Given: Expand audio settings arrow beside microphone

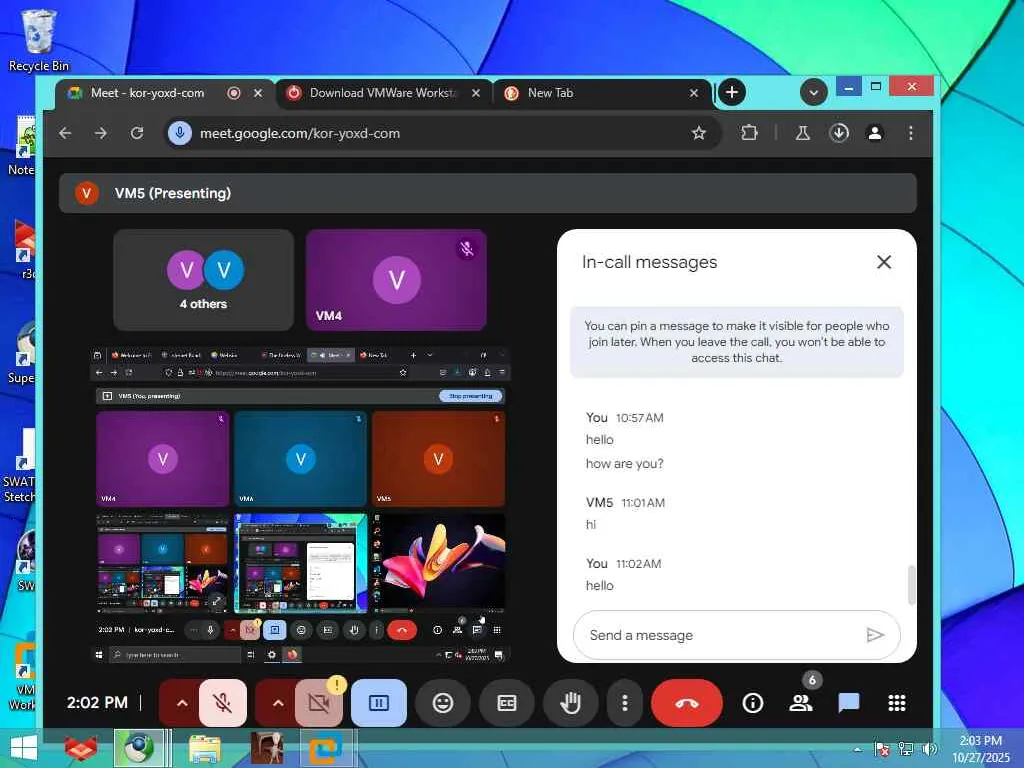Looking at the screenshot, I should pyautogui.click(x=182, y=703).
